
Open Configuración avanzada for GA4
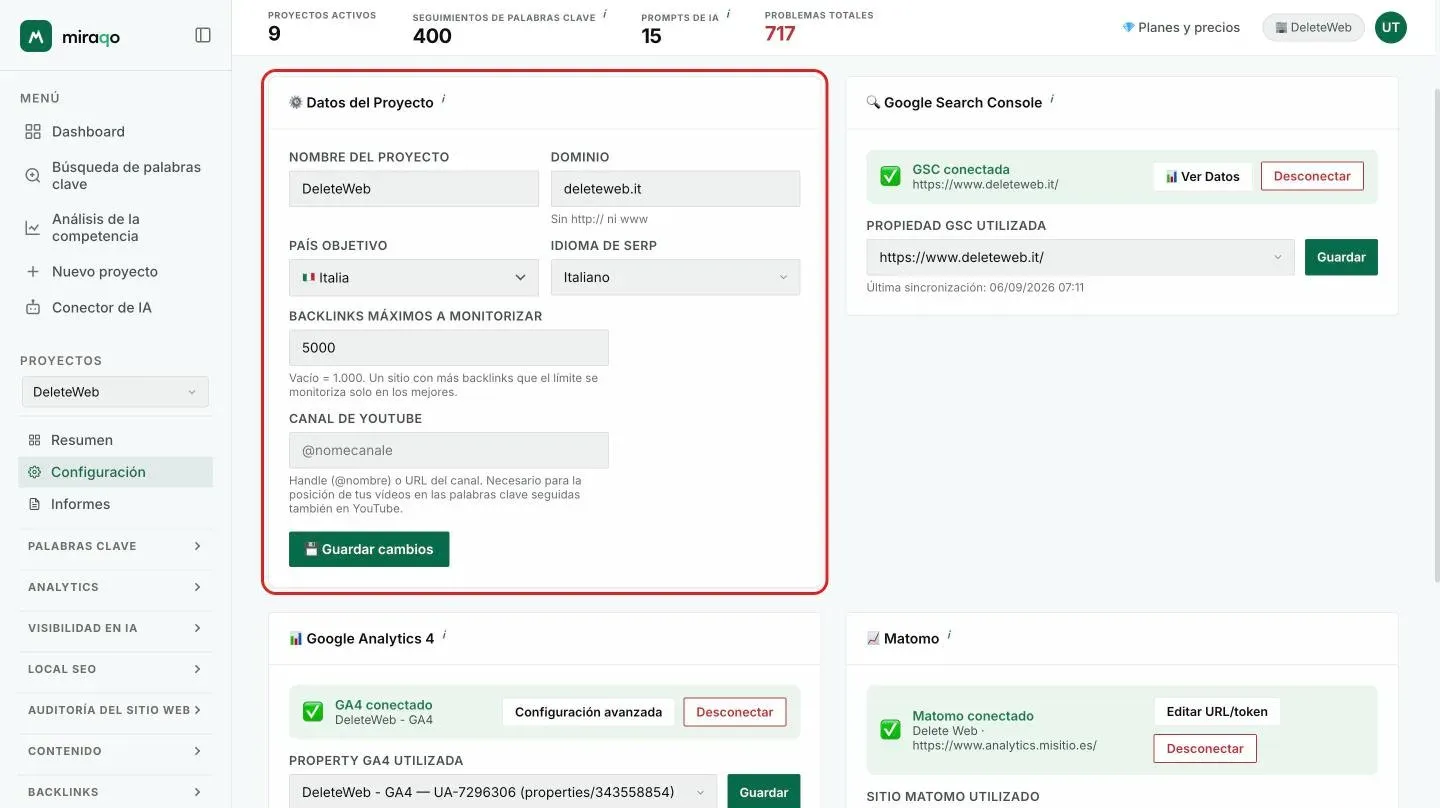(x=588, y=712)
